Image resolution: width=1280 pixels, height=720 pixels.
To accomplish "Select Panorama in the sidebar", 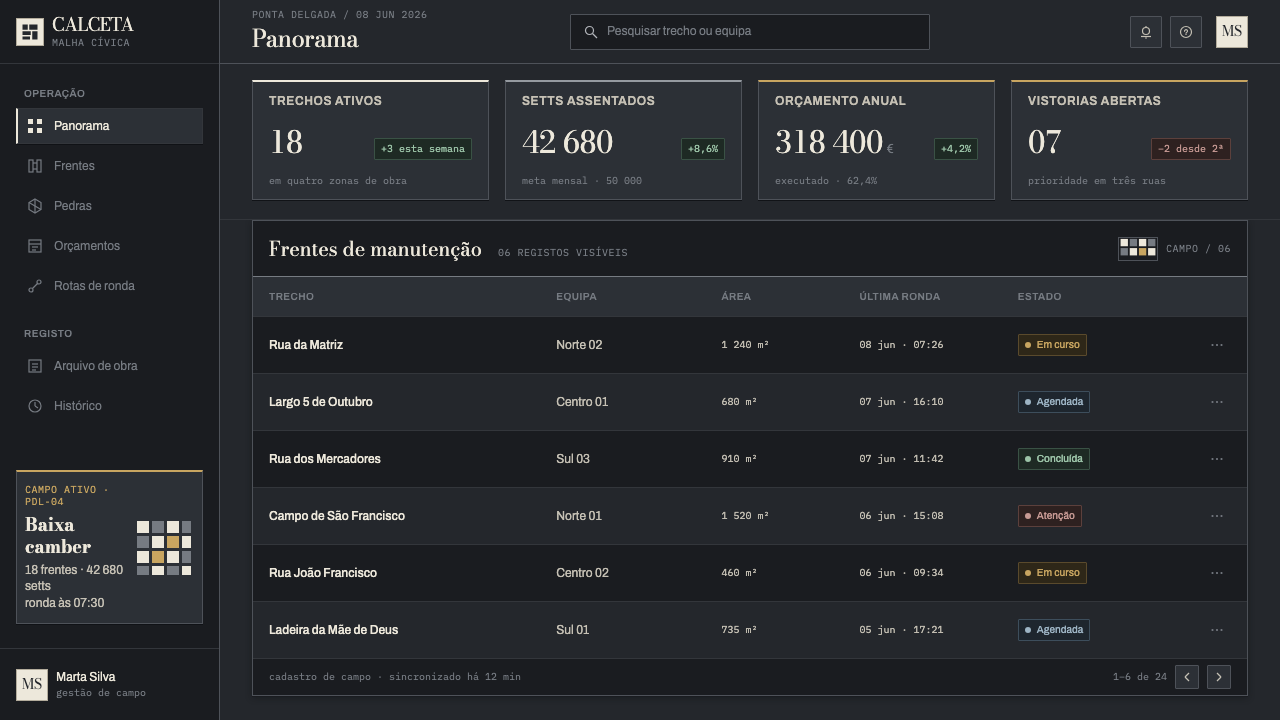I will point(110,126).
